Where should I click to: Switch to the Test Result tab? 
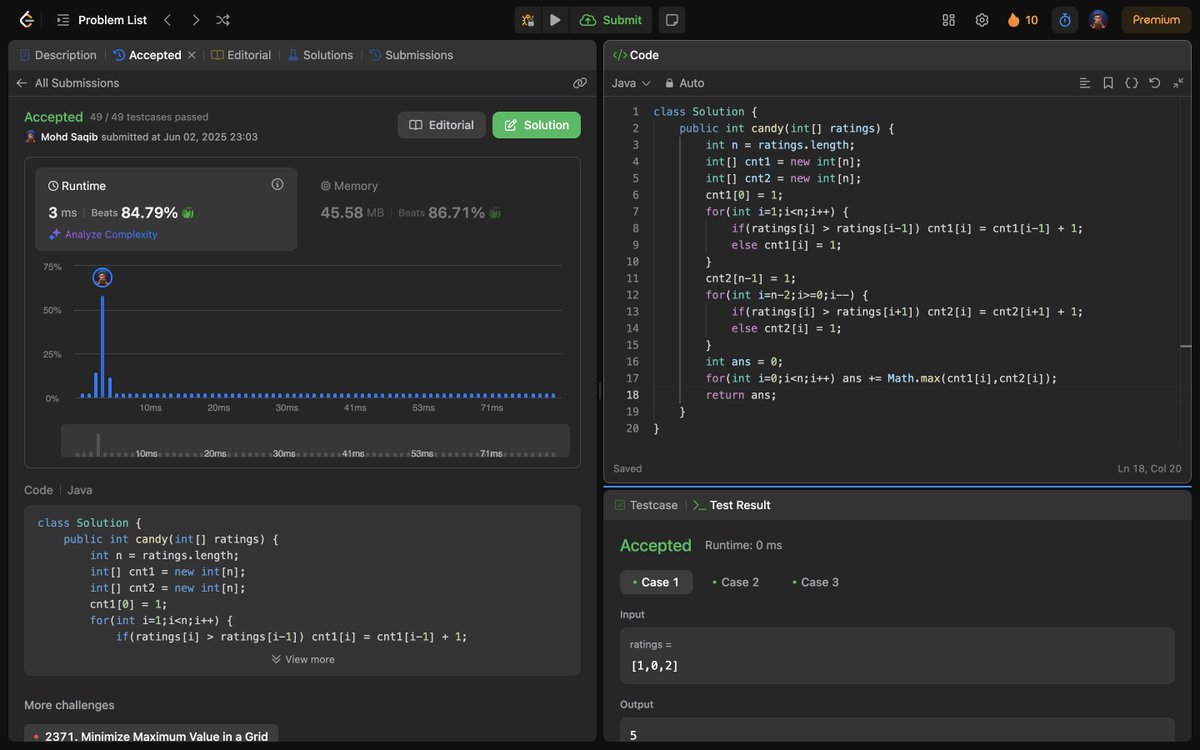click(x=731, y=505)
